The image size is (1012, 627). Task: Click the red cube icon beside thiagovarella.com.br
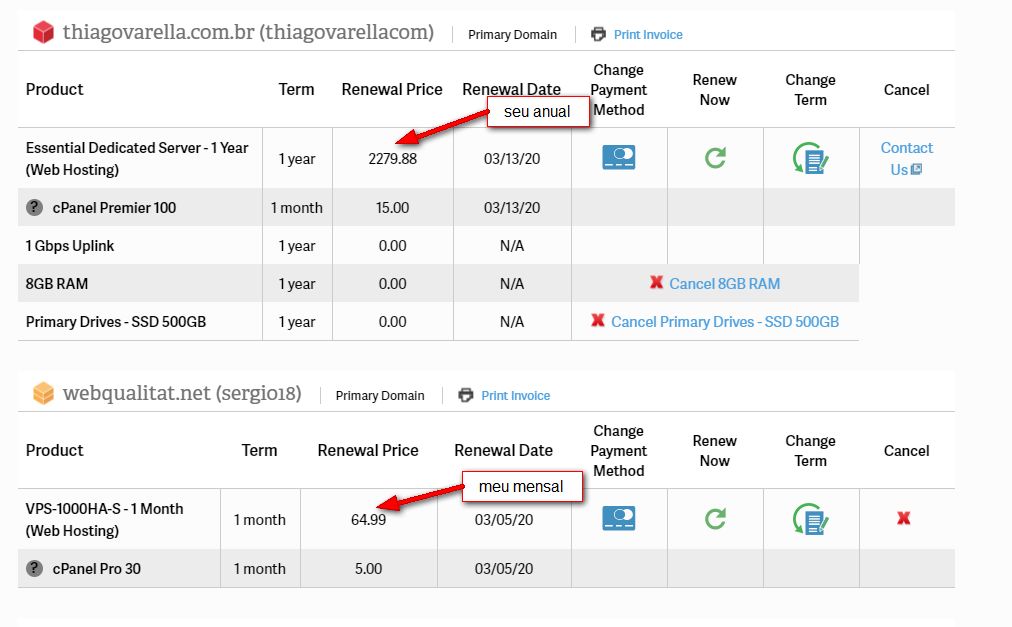[x=43, y=33]
